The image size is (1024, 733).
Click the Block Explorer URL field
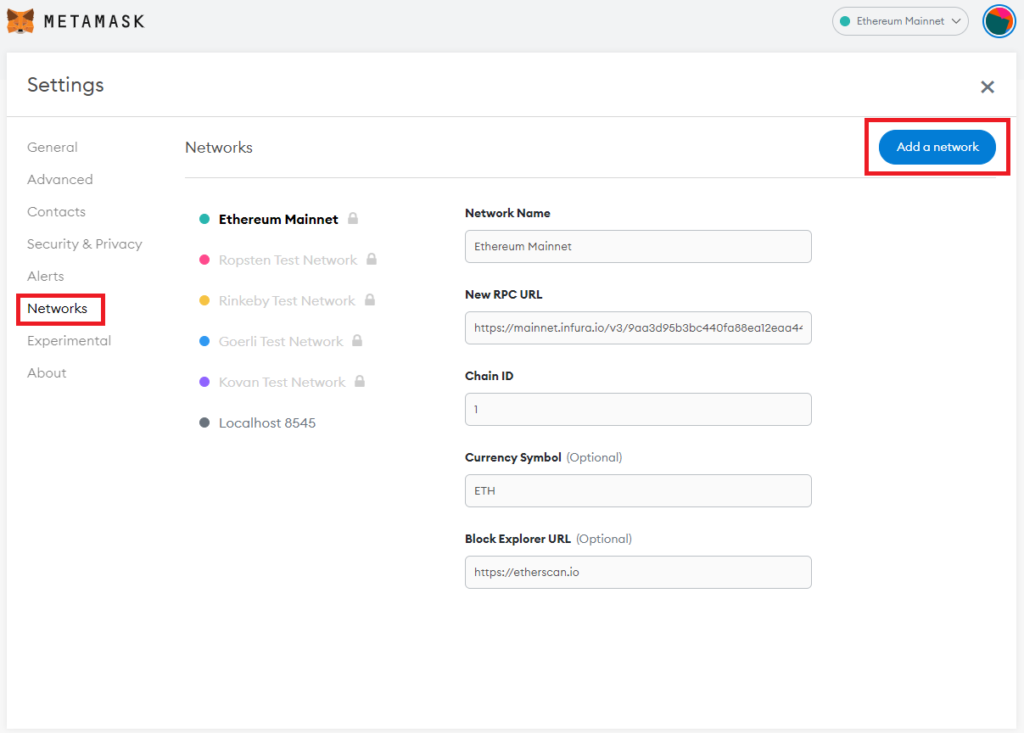(x=638, y=572)
